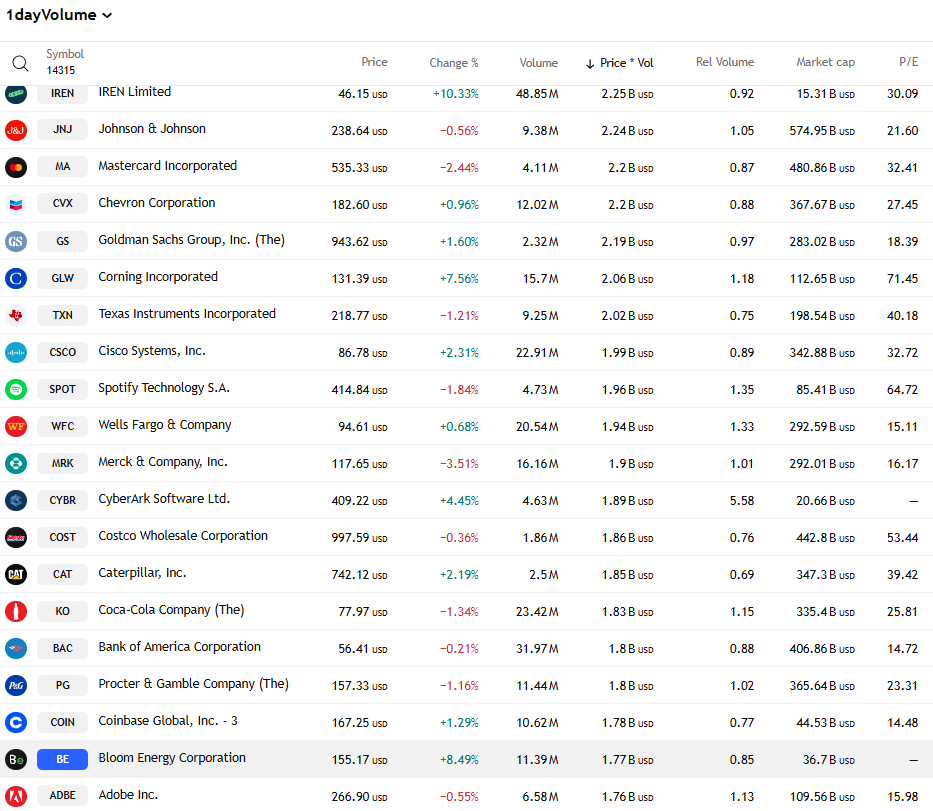Click Johnson & Johnson's 574.95 B market cap
The image size is (933, 811).
pos(822,131)
